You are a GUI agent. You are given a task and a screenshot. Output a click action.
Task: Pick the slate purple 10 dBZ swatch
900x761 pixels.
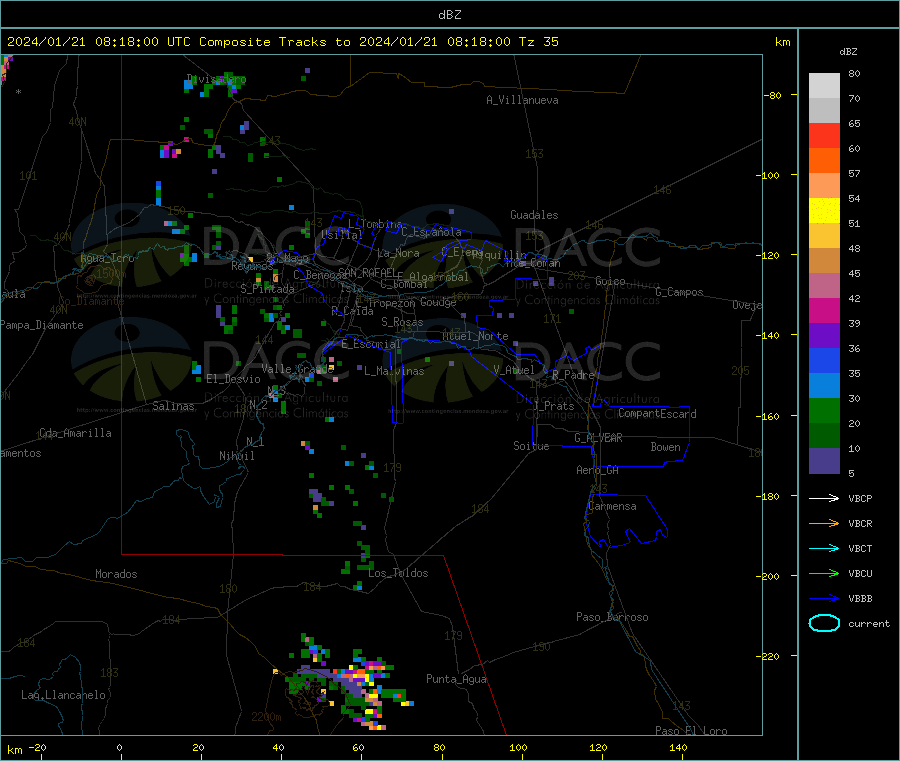pos(824,461)
